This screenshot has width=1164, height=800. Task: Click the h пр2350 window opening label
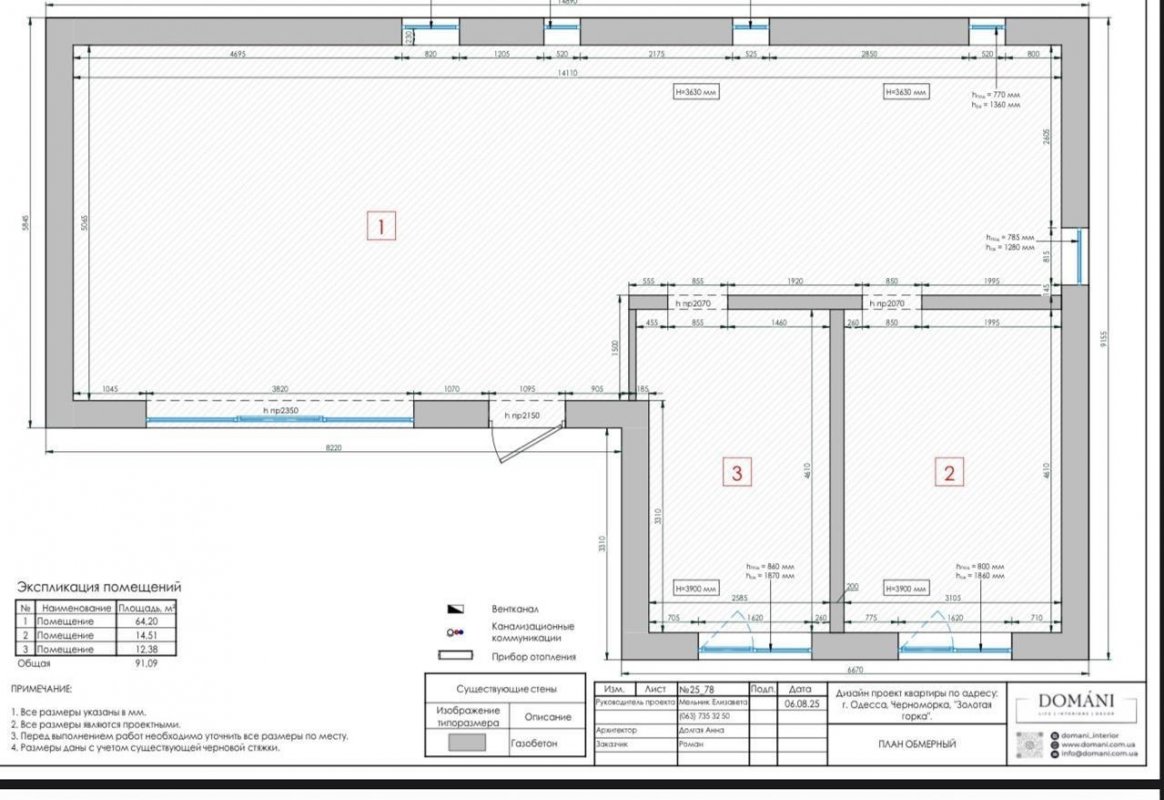point(280,412)
